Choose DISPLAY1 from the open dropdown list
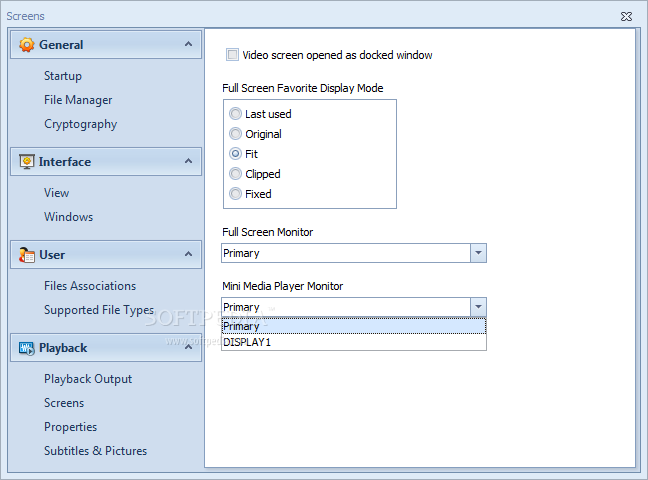This screenshot has height=480, width=648. pos(354,342)
